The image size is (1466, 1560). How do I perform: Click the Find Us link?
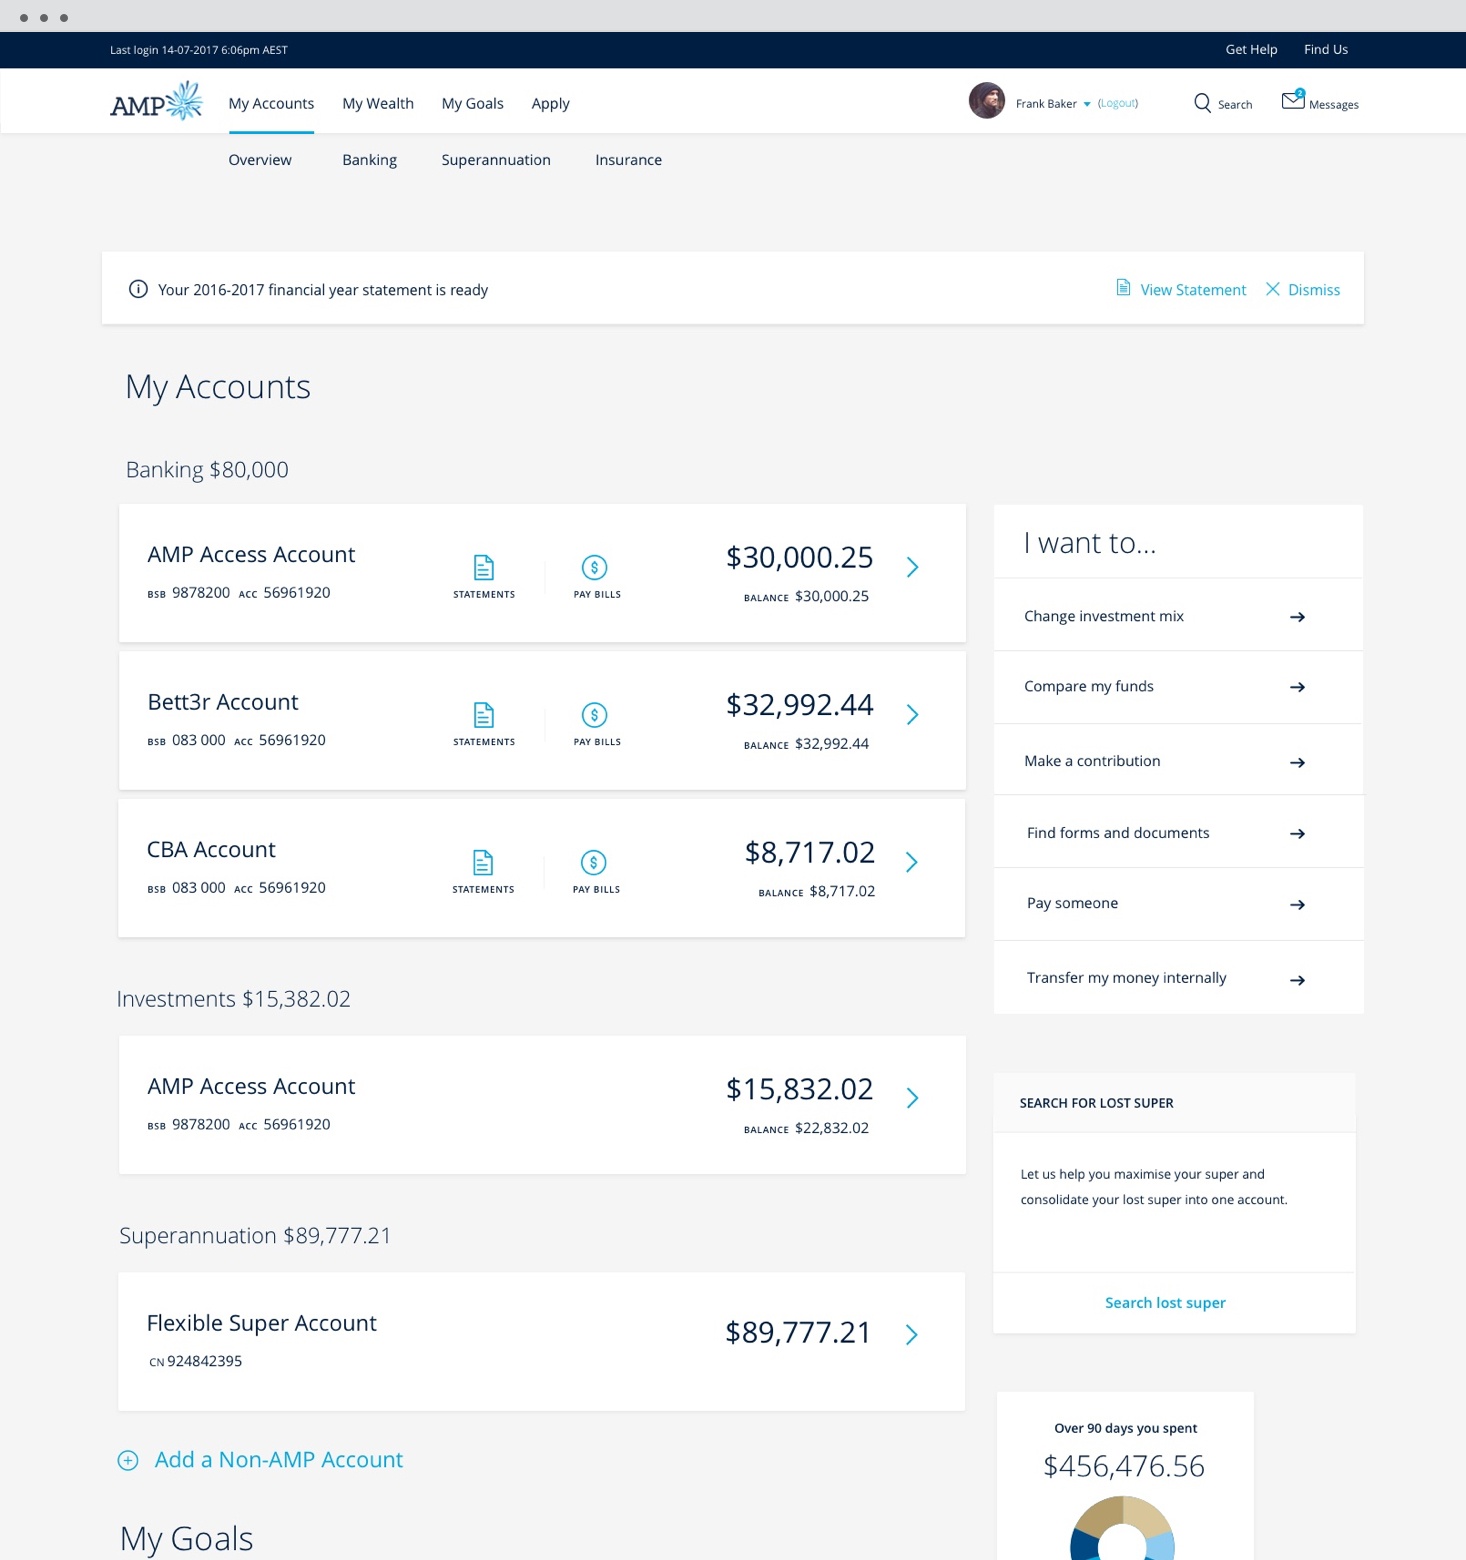1326,49
